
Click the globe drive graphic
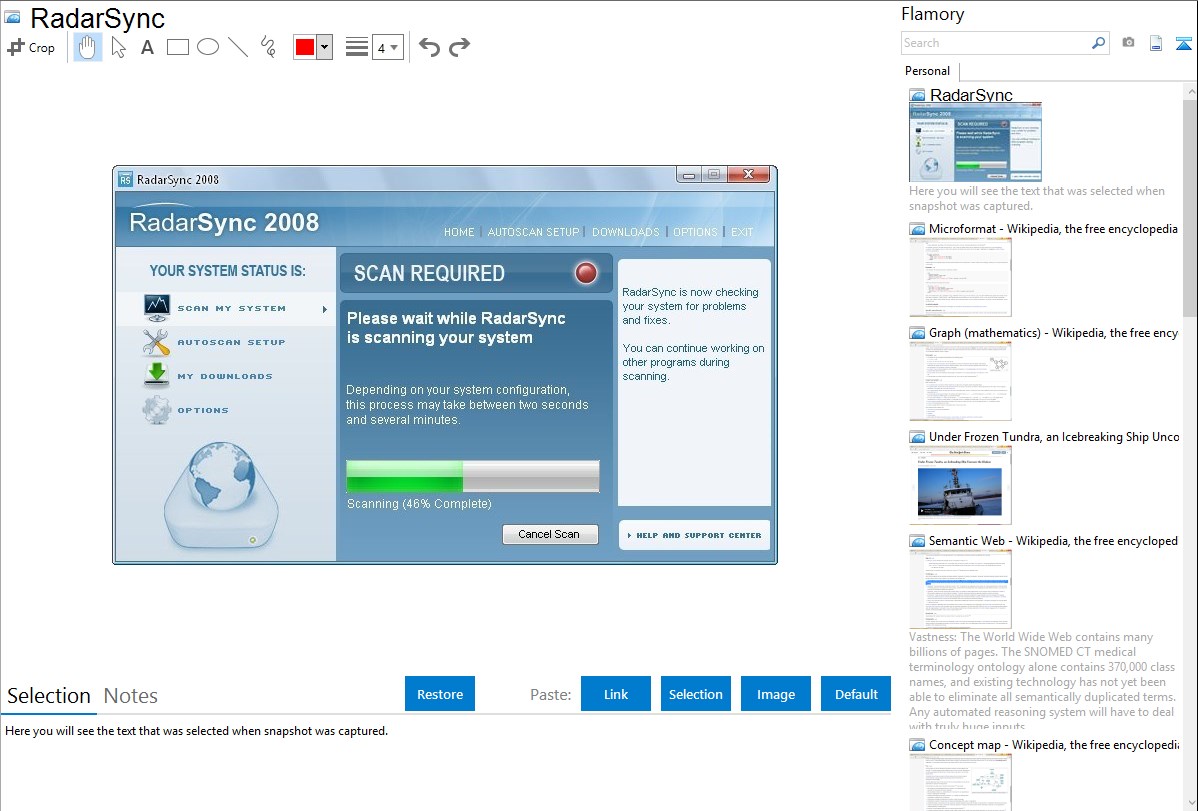(221, 495)
